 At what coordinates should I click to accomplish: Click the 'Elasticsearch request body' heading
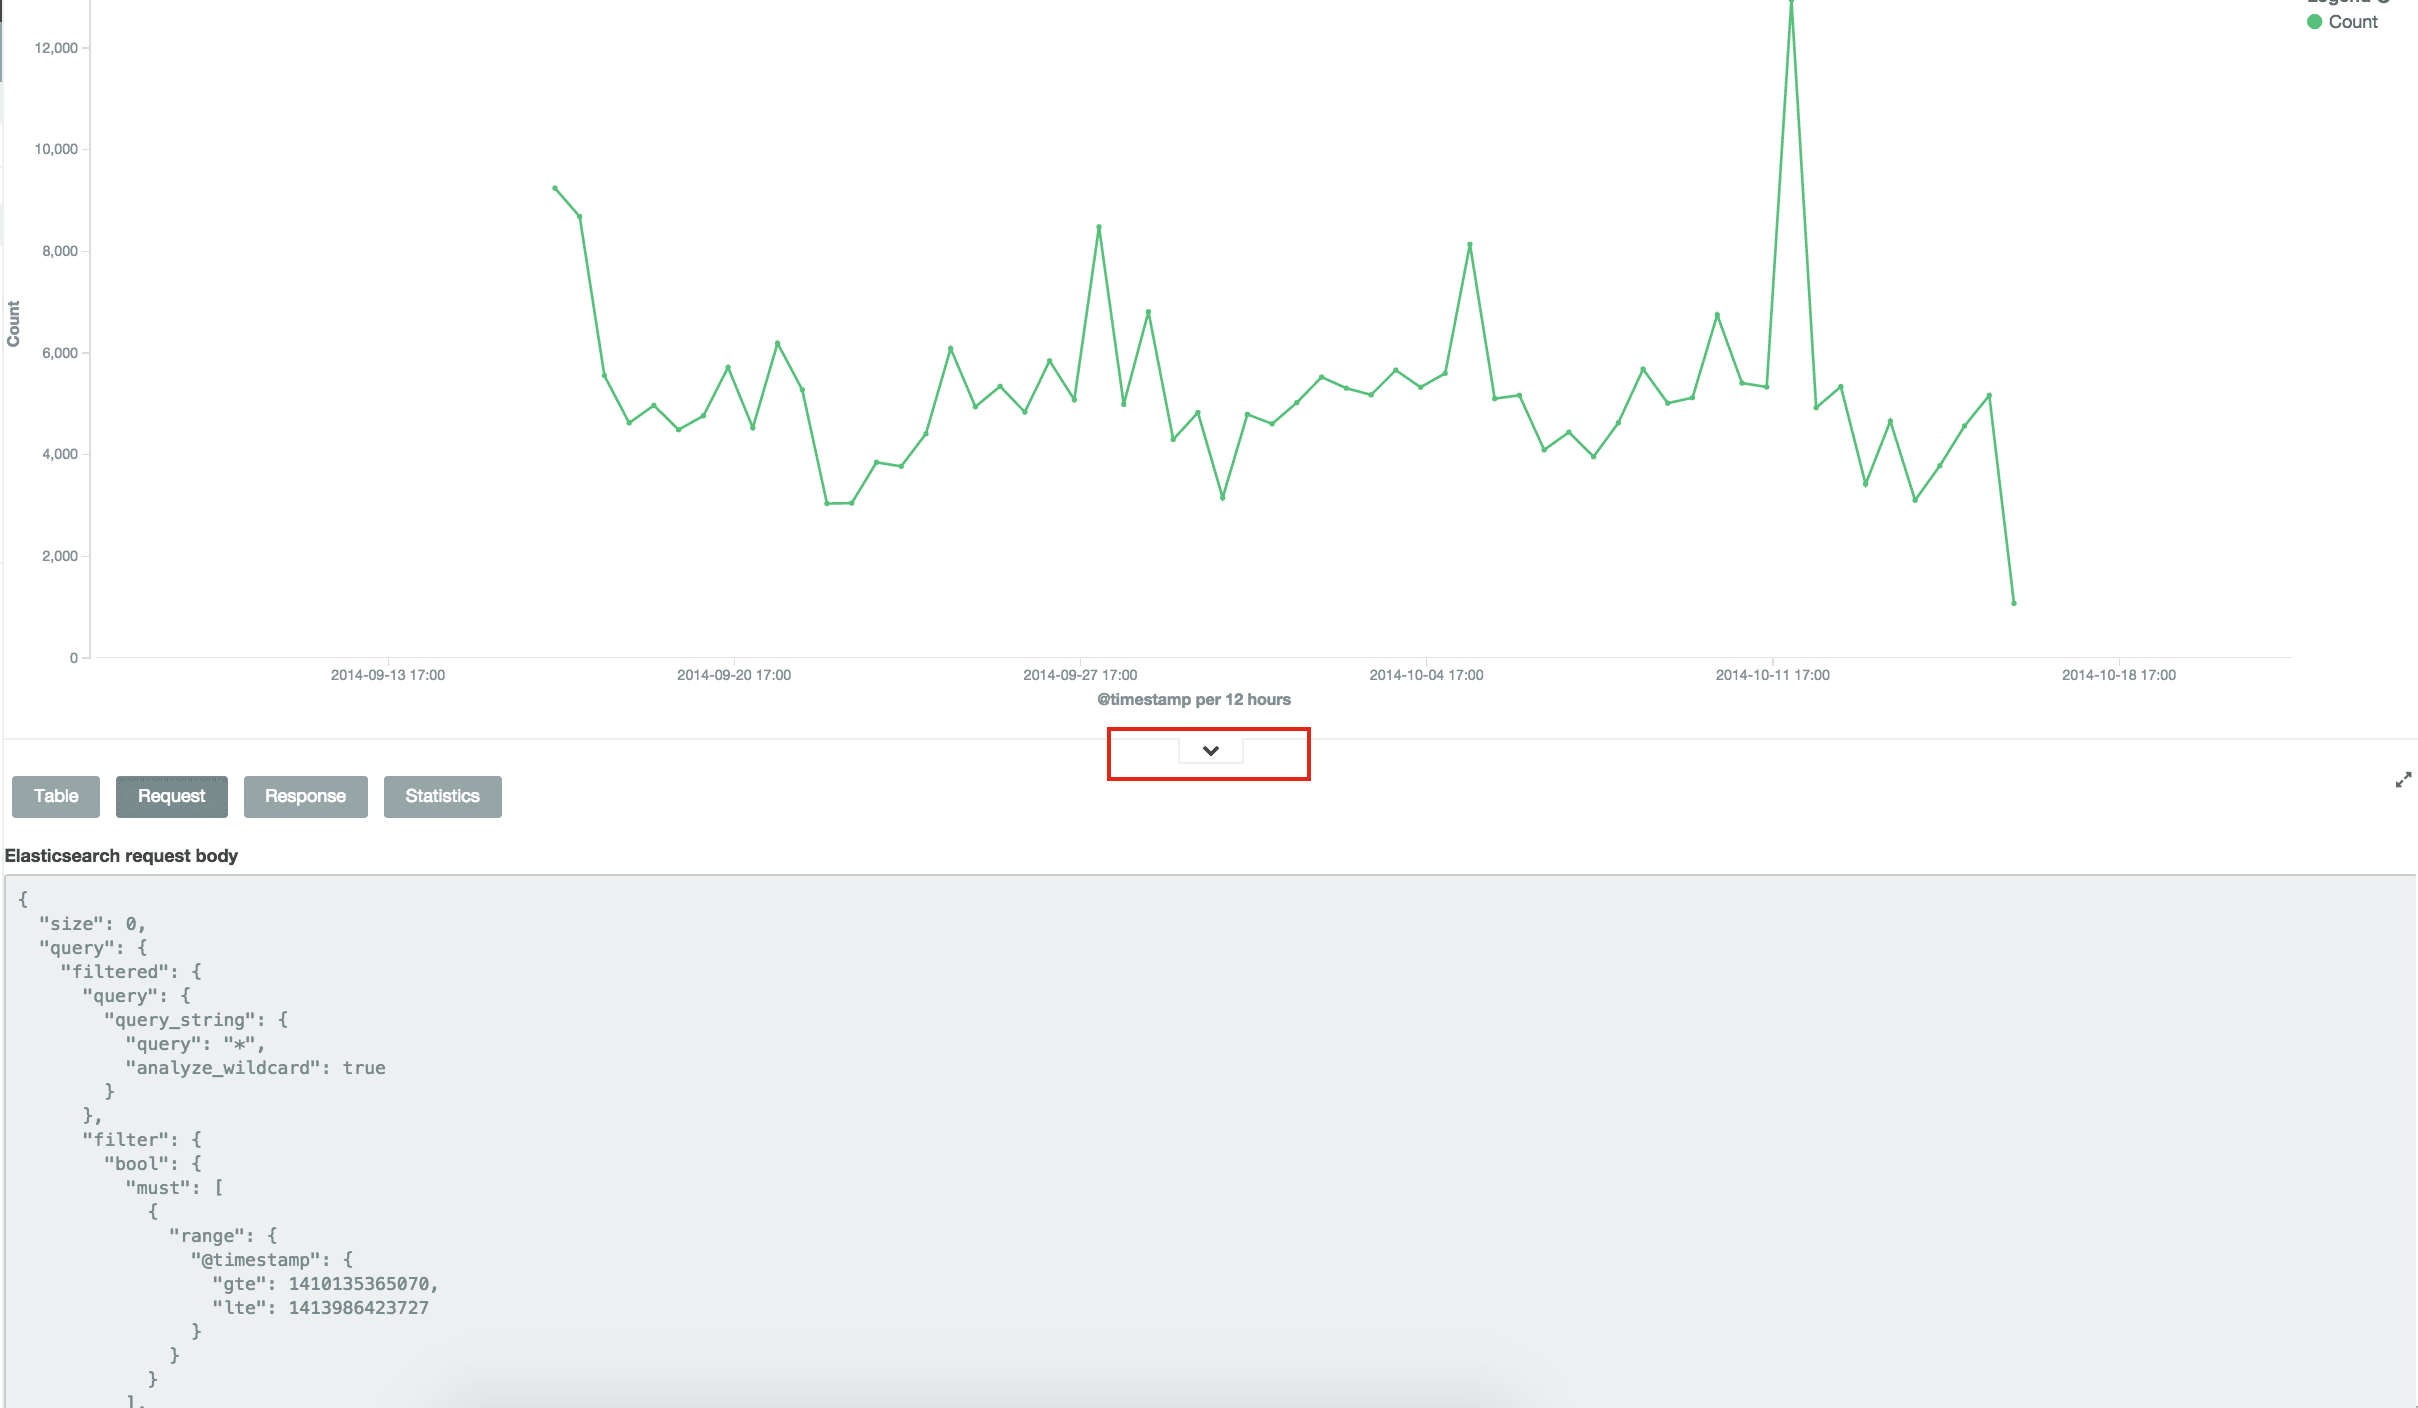click(x=121, y=856)
